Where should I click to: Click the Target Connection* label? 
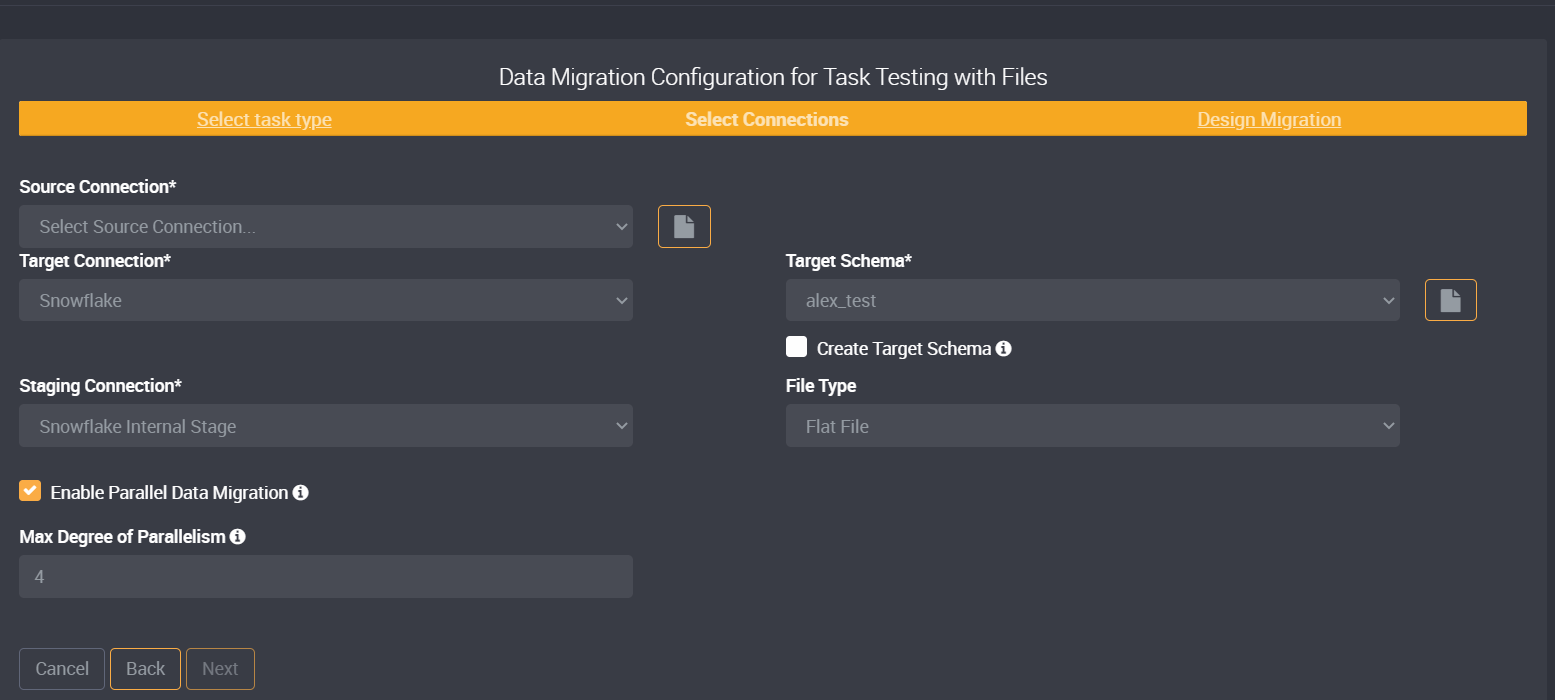click(95, 261)
